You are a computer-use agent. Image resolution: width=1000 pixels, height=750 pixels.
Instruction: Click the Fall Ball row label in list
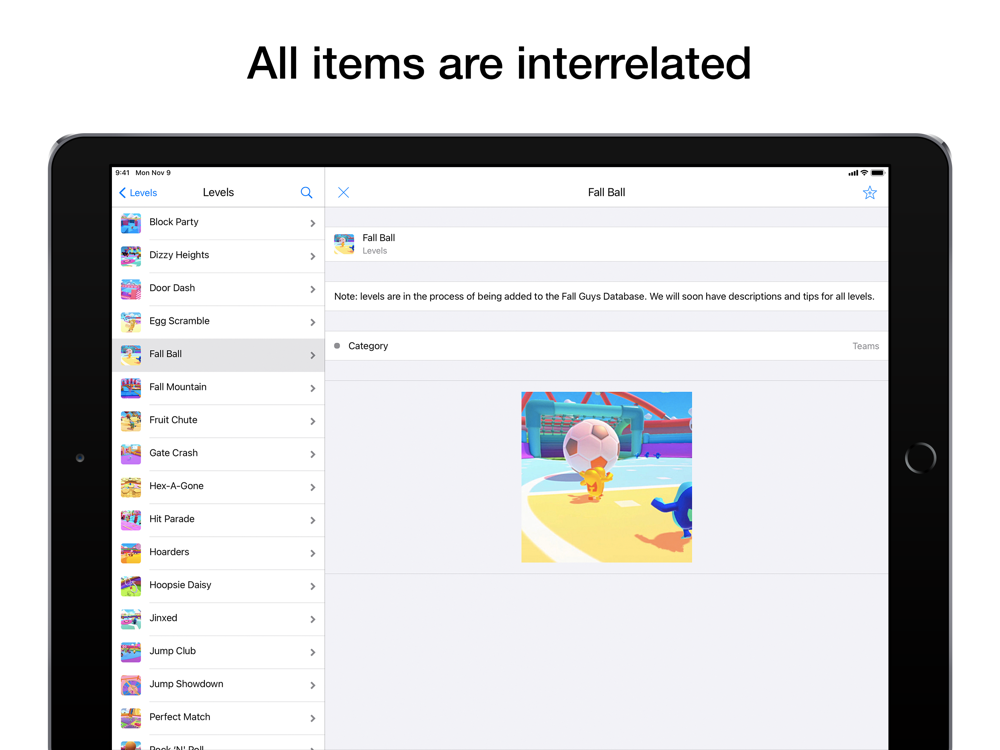[x=165, y=354]
